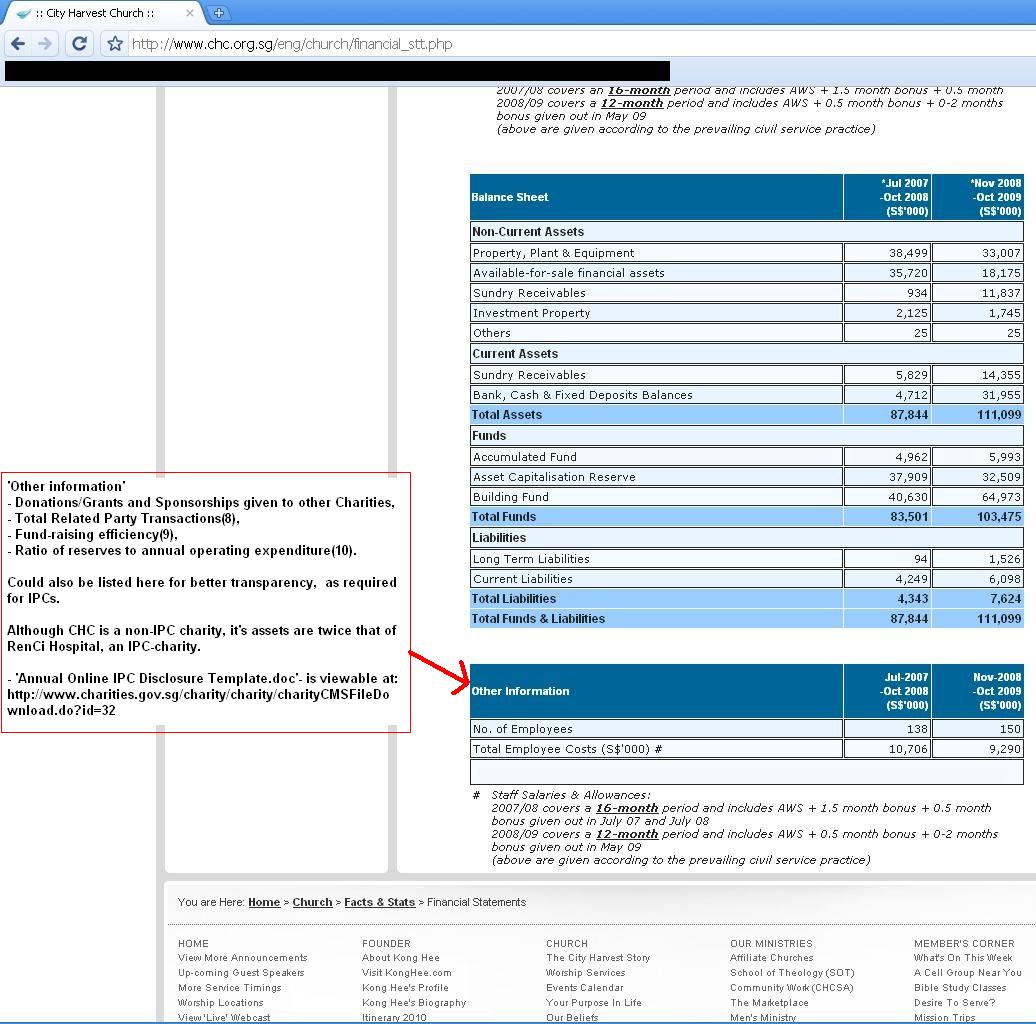Click the Total Funds value 103,475
The image size is (1036, 1024).
[x=999, y=517]
